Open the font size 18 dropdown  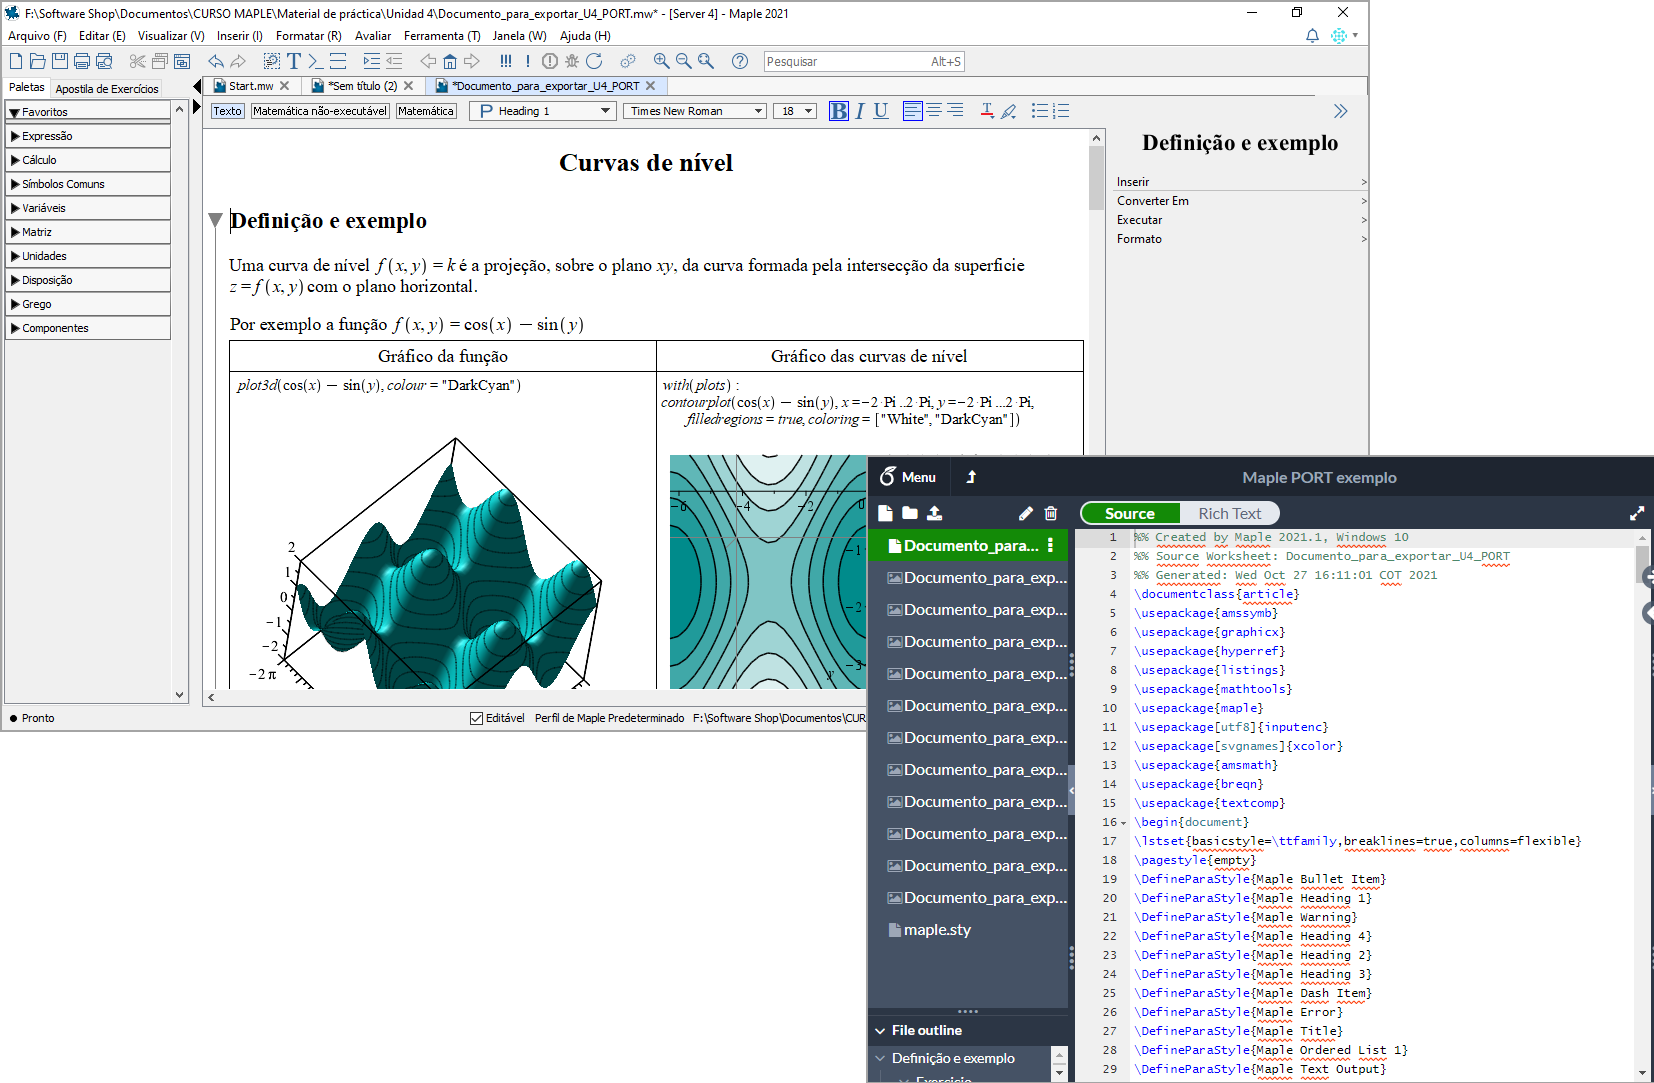pos(795,111)
